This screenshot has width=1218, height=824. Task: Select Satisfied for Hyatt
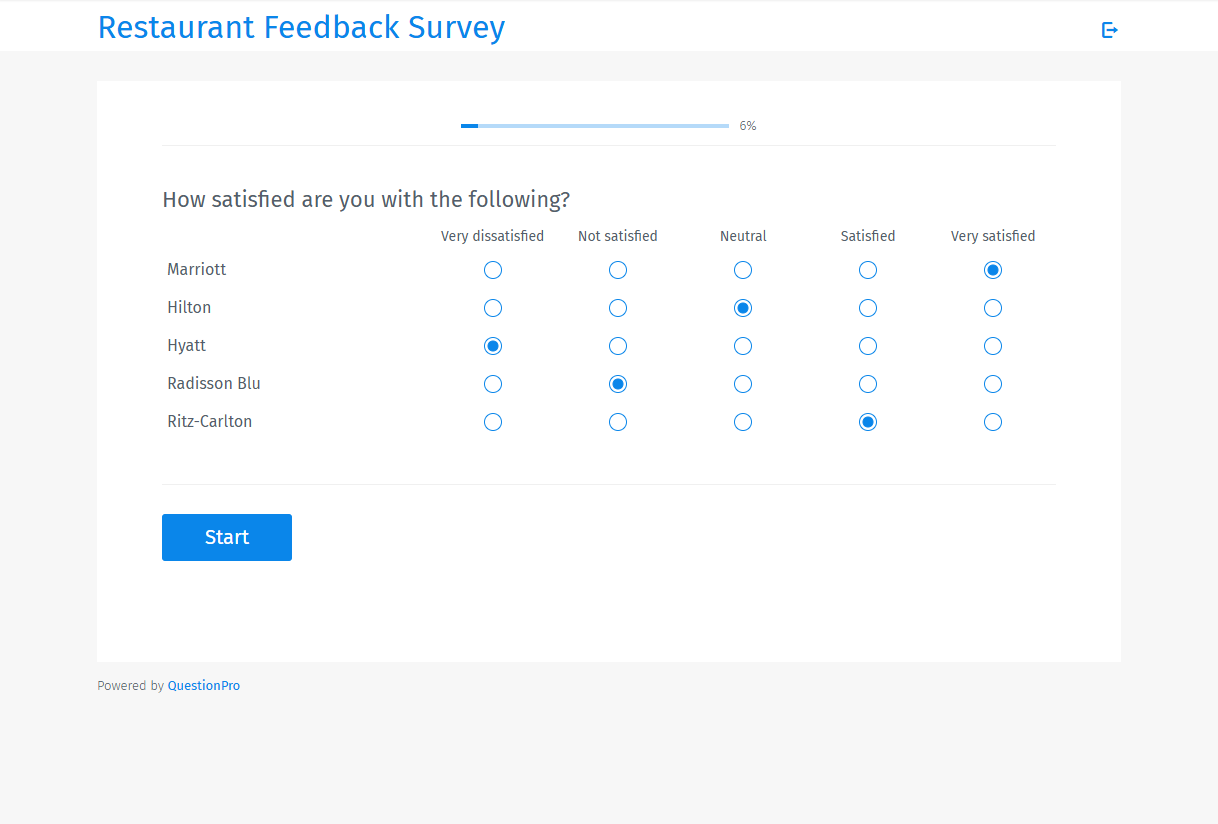tap(867, 345)
